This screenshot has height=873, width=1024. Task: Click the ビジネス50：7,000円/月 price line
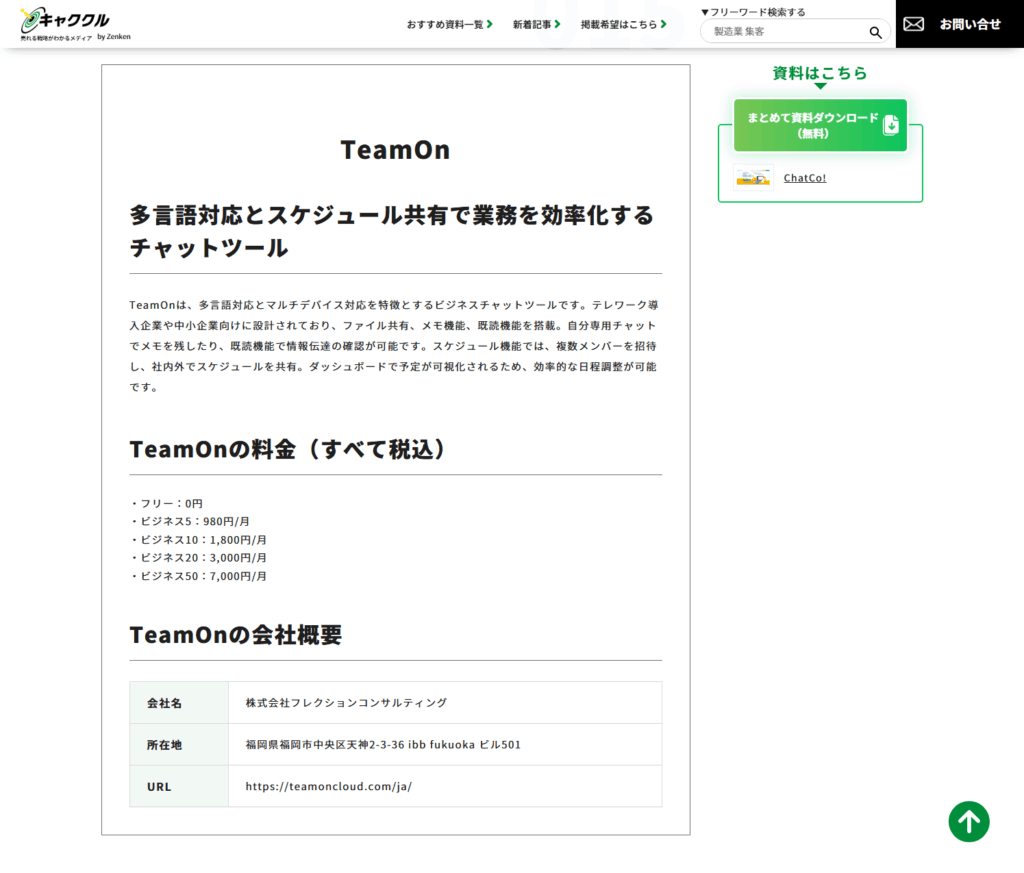[198, 576]
